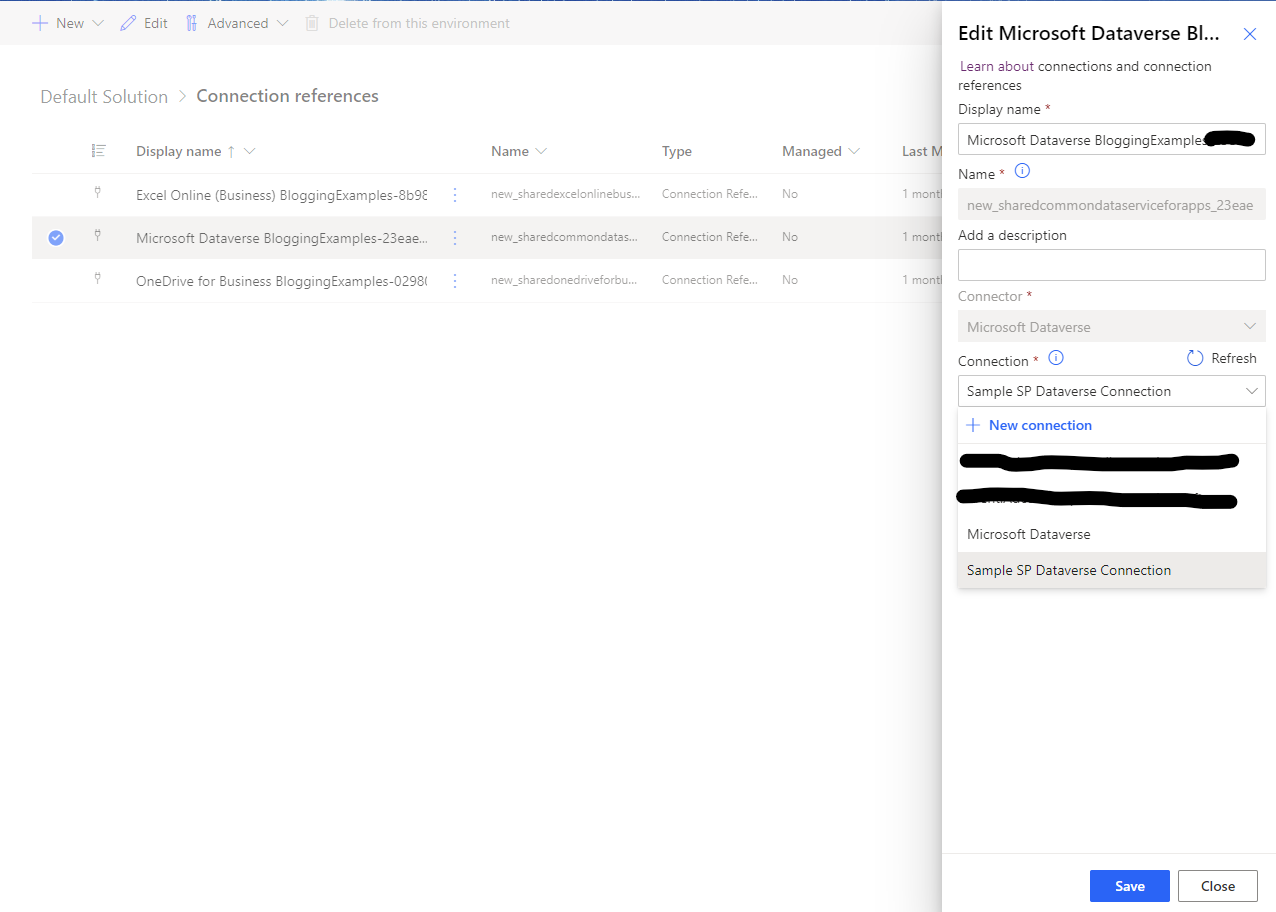Image resolution: width=1276 pixels, height=912 pixels.
Task: Expand the Advanced chevron arrow
Action: (282, 23)
